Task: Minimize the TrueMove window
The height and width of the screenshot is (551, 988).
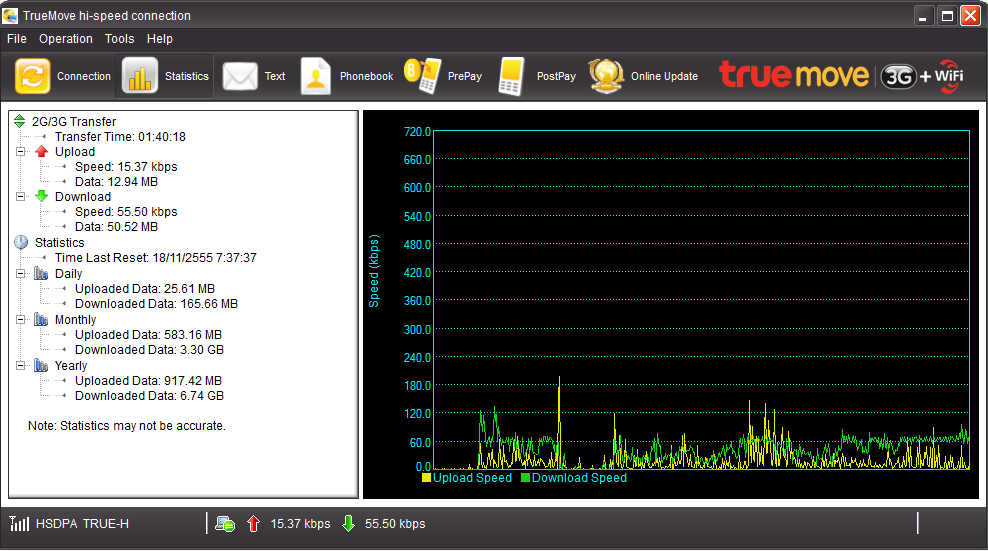Action: click(923, 16)
